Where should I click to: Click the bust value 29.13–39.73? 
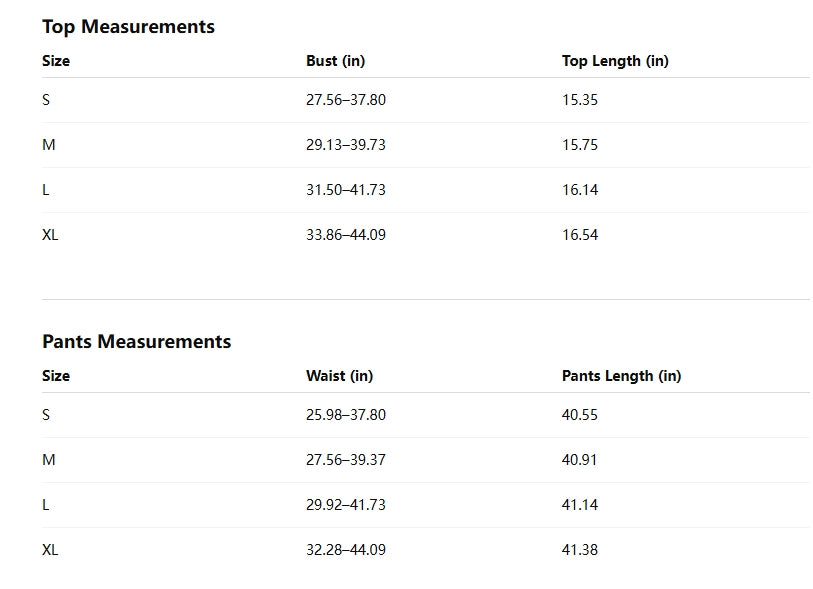tap(345, 145)
